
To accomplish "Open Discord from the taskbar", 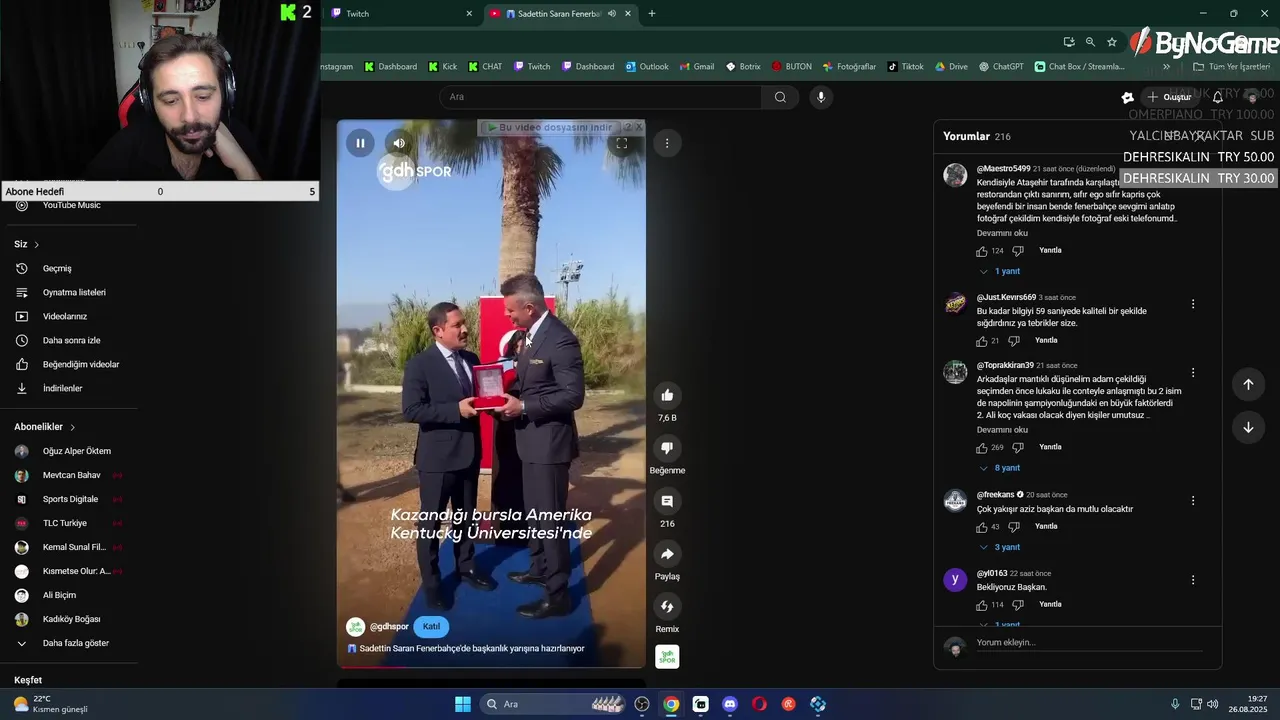I will pos(730,704).
